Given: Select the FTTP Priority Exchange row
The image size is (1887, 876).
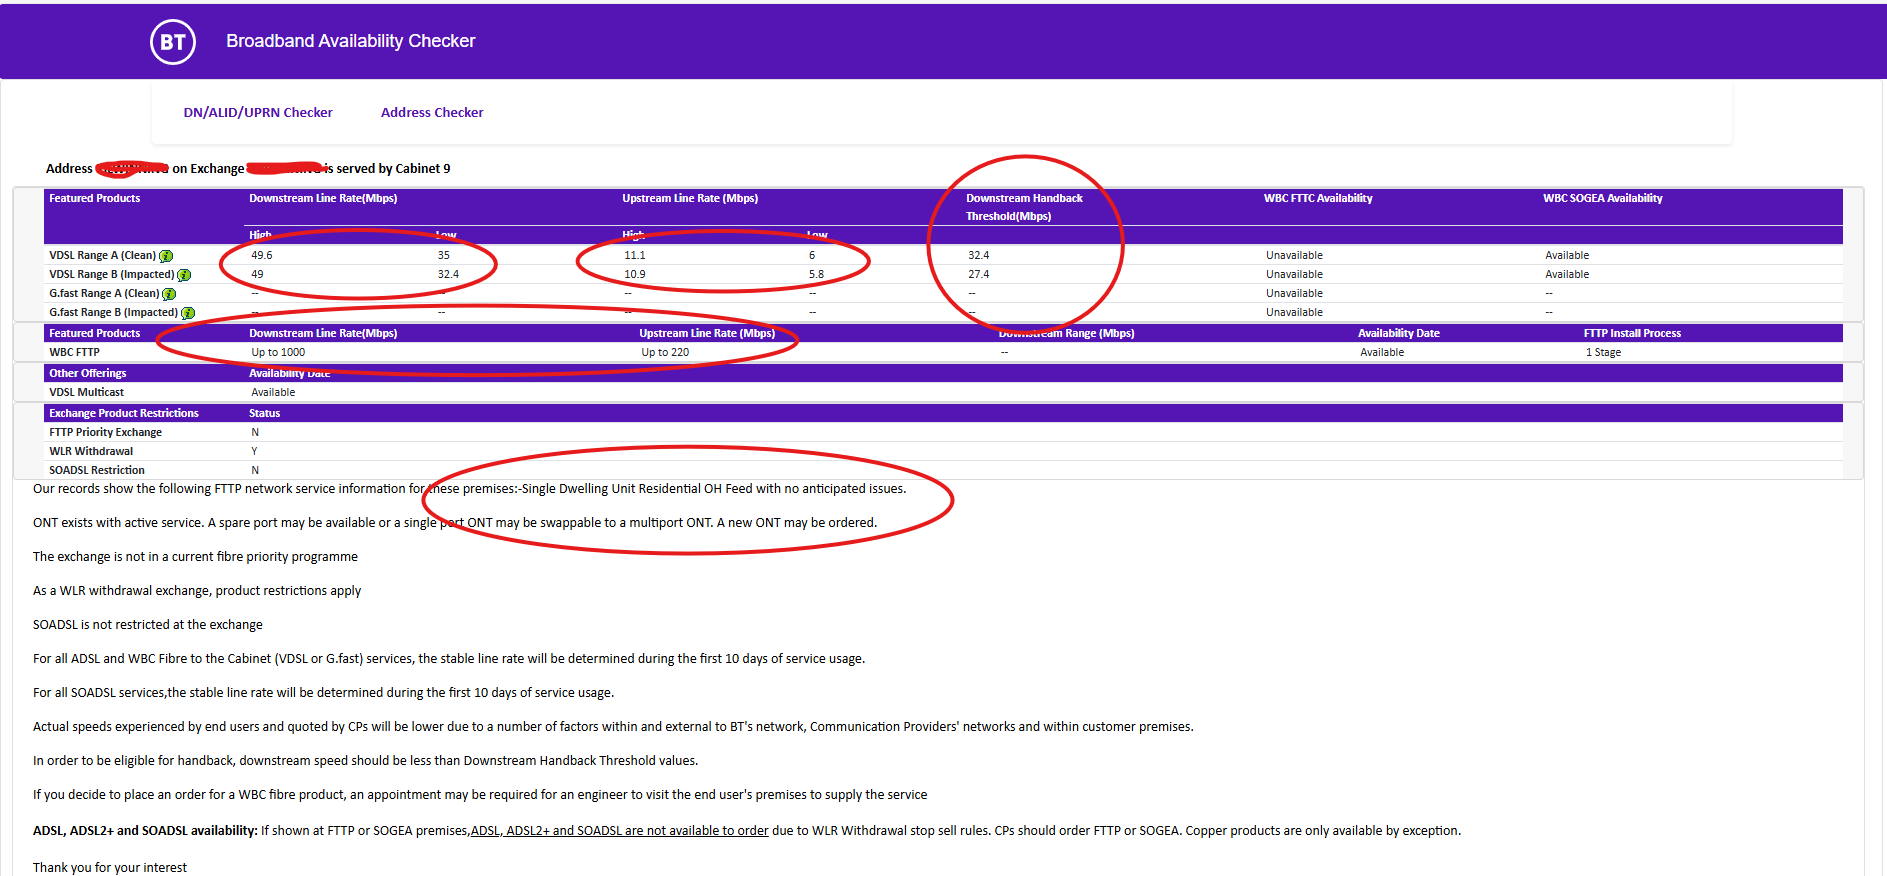Looking at the screenshot, I should point(105,433).
